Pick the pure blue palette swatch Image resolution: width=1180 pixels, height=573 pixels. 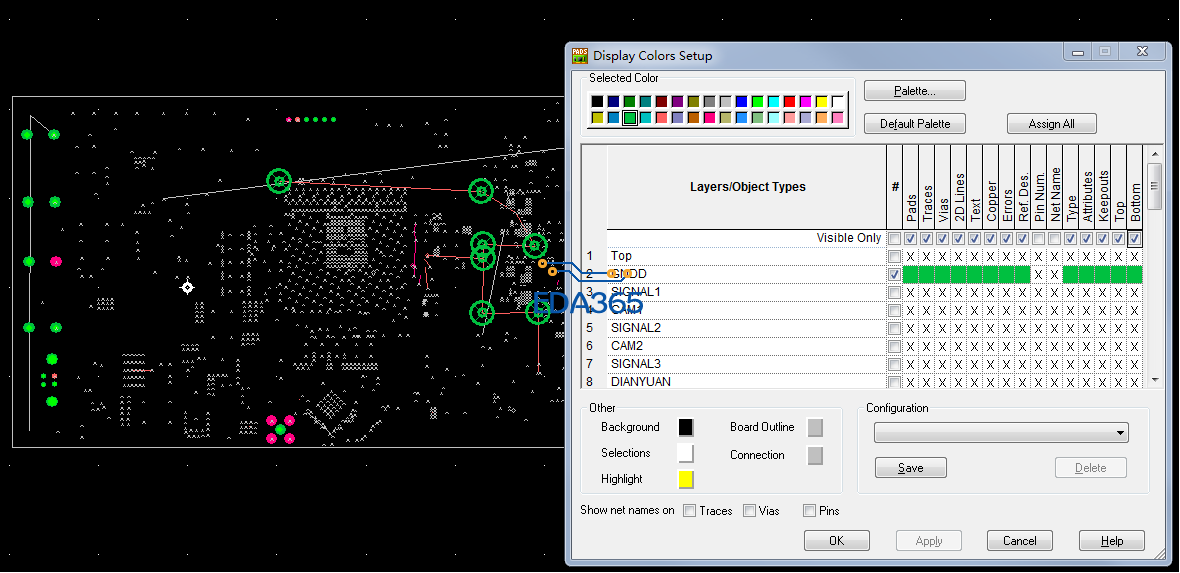click(741, 102)
